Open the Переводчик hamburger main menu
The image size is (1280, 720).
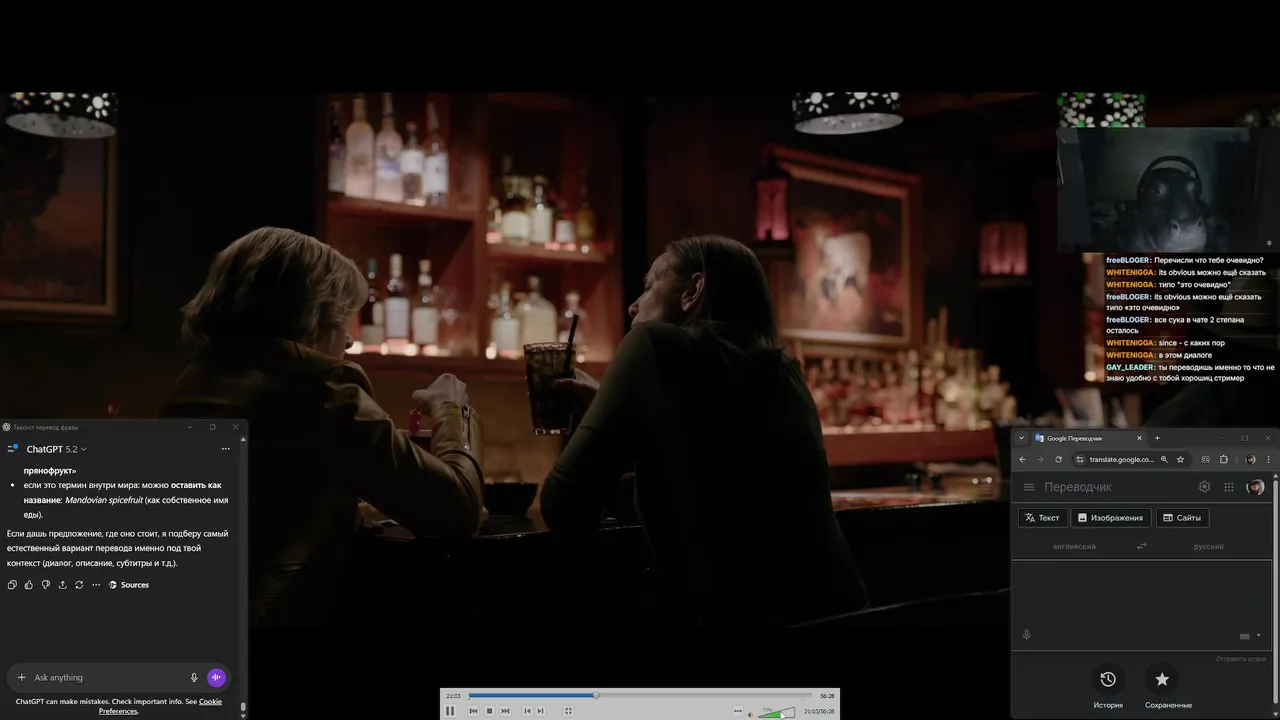click(x=1029, y=487)
